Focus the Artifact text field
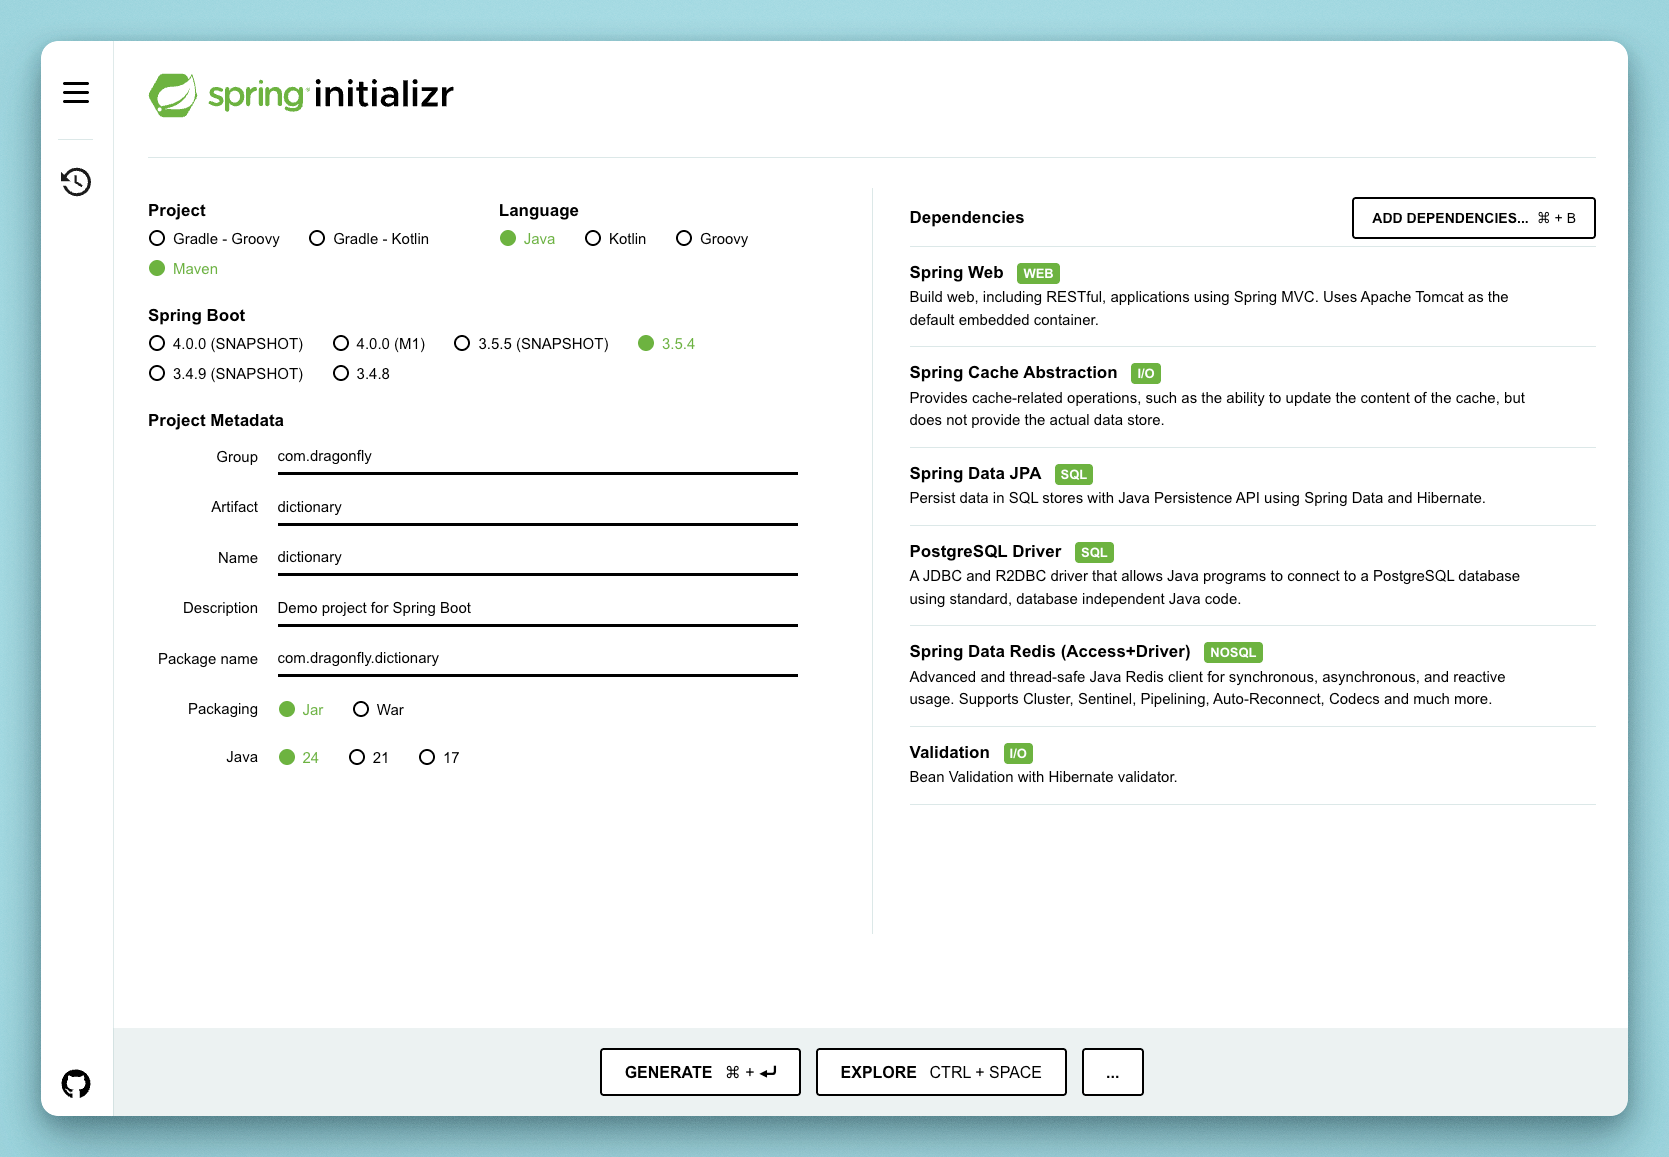The image size is (1669, 1157). pos(536,507)
